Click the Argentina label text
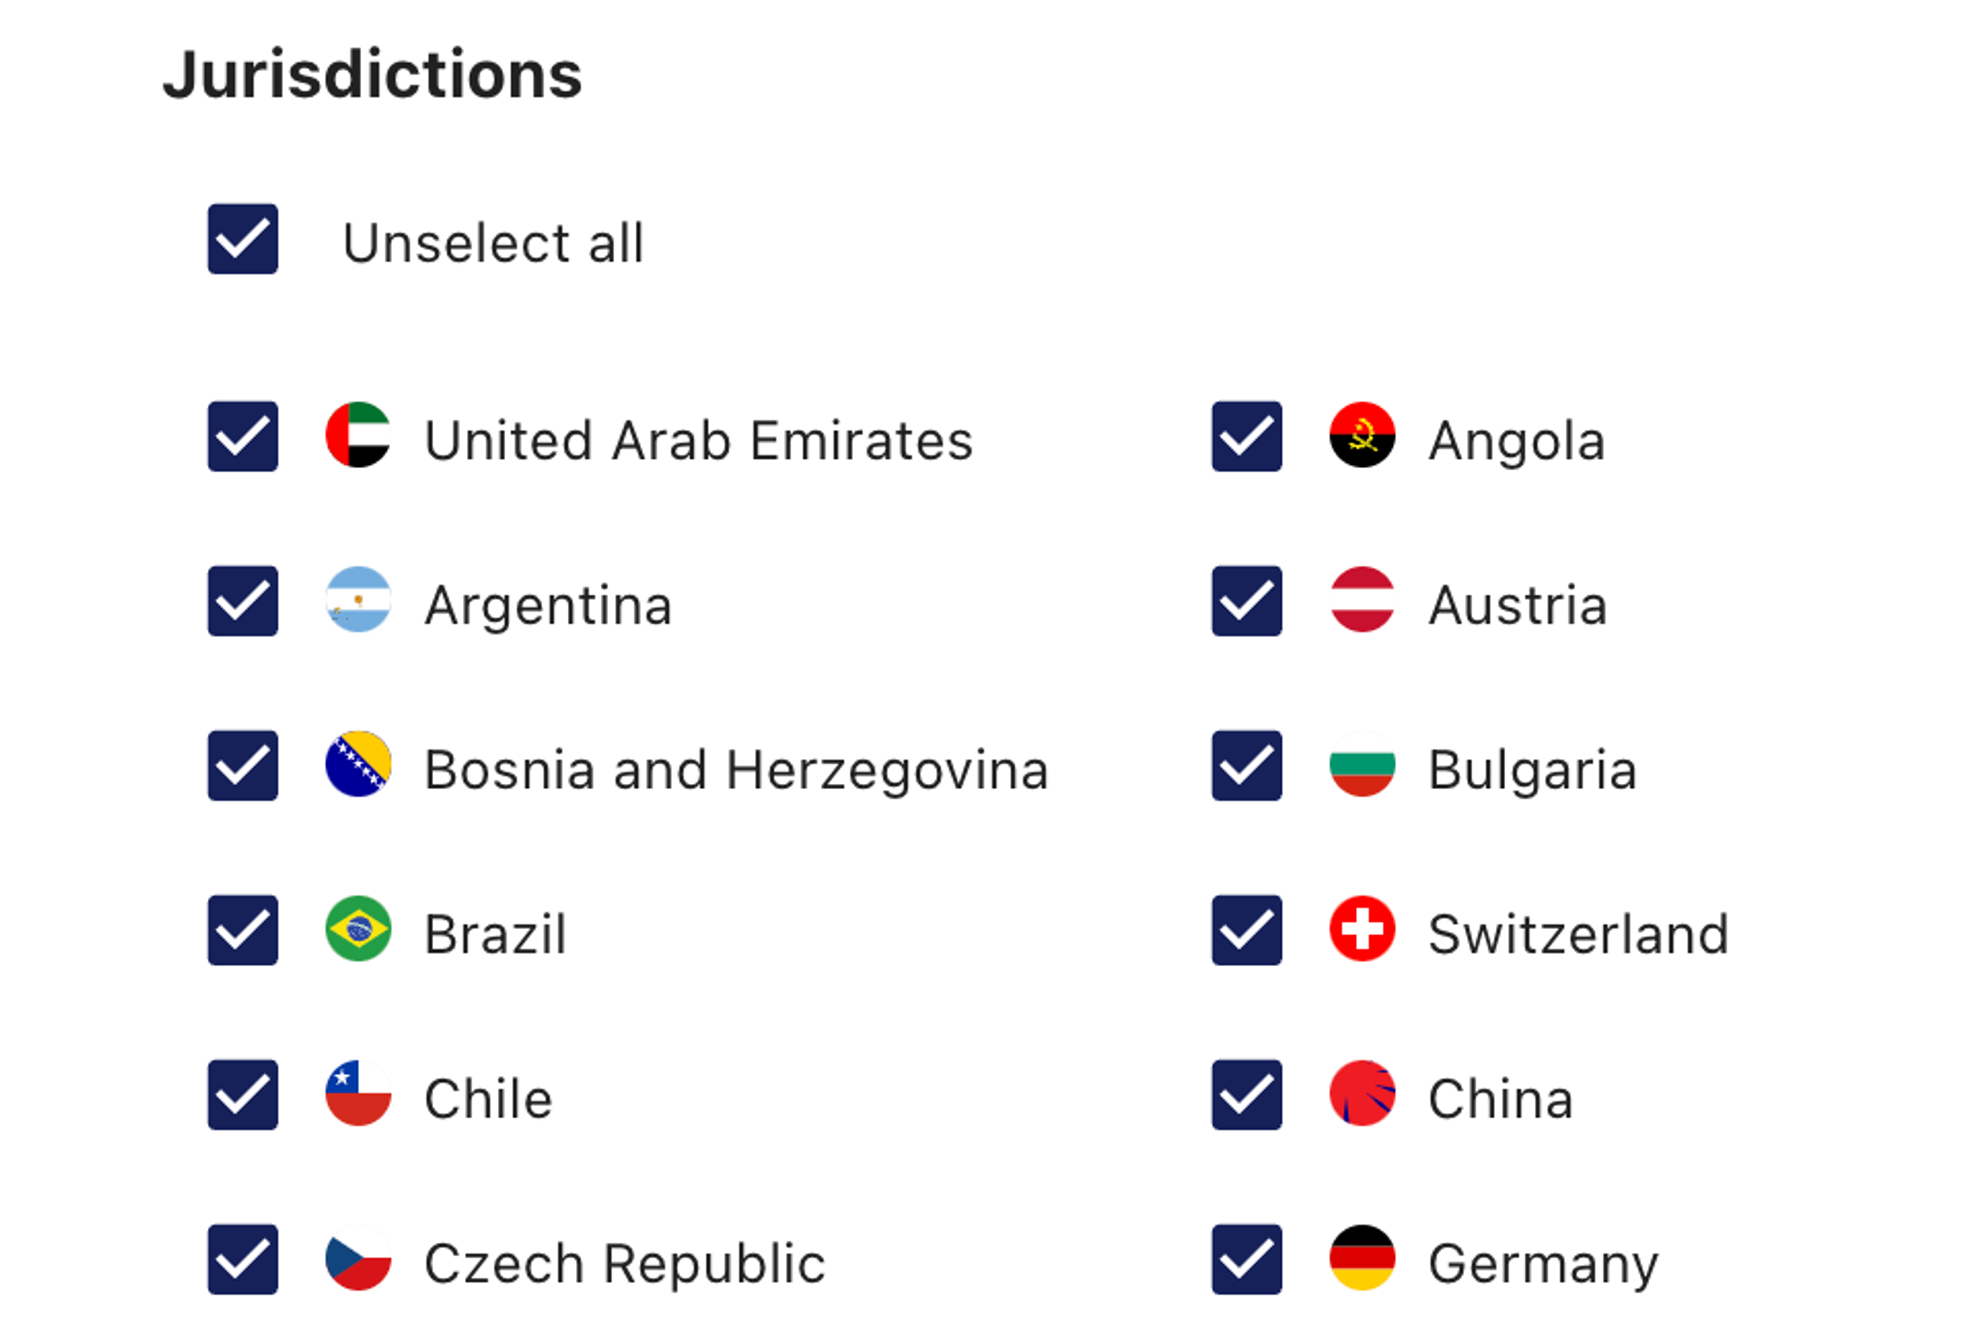This screenshot has width=1978, height=1335. pyautogui.click(x=548, y=606)
